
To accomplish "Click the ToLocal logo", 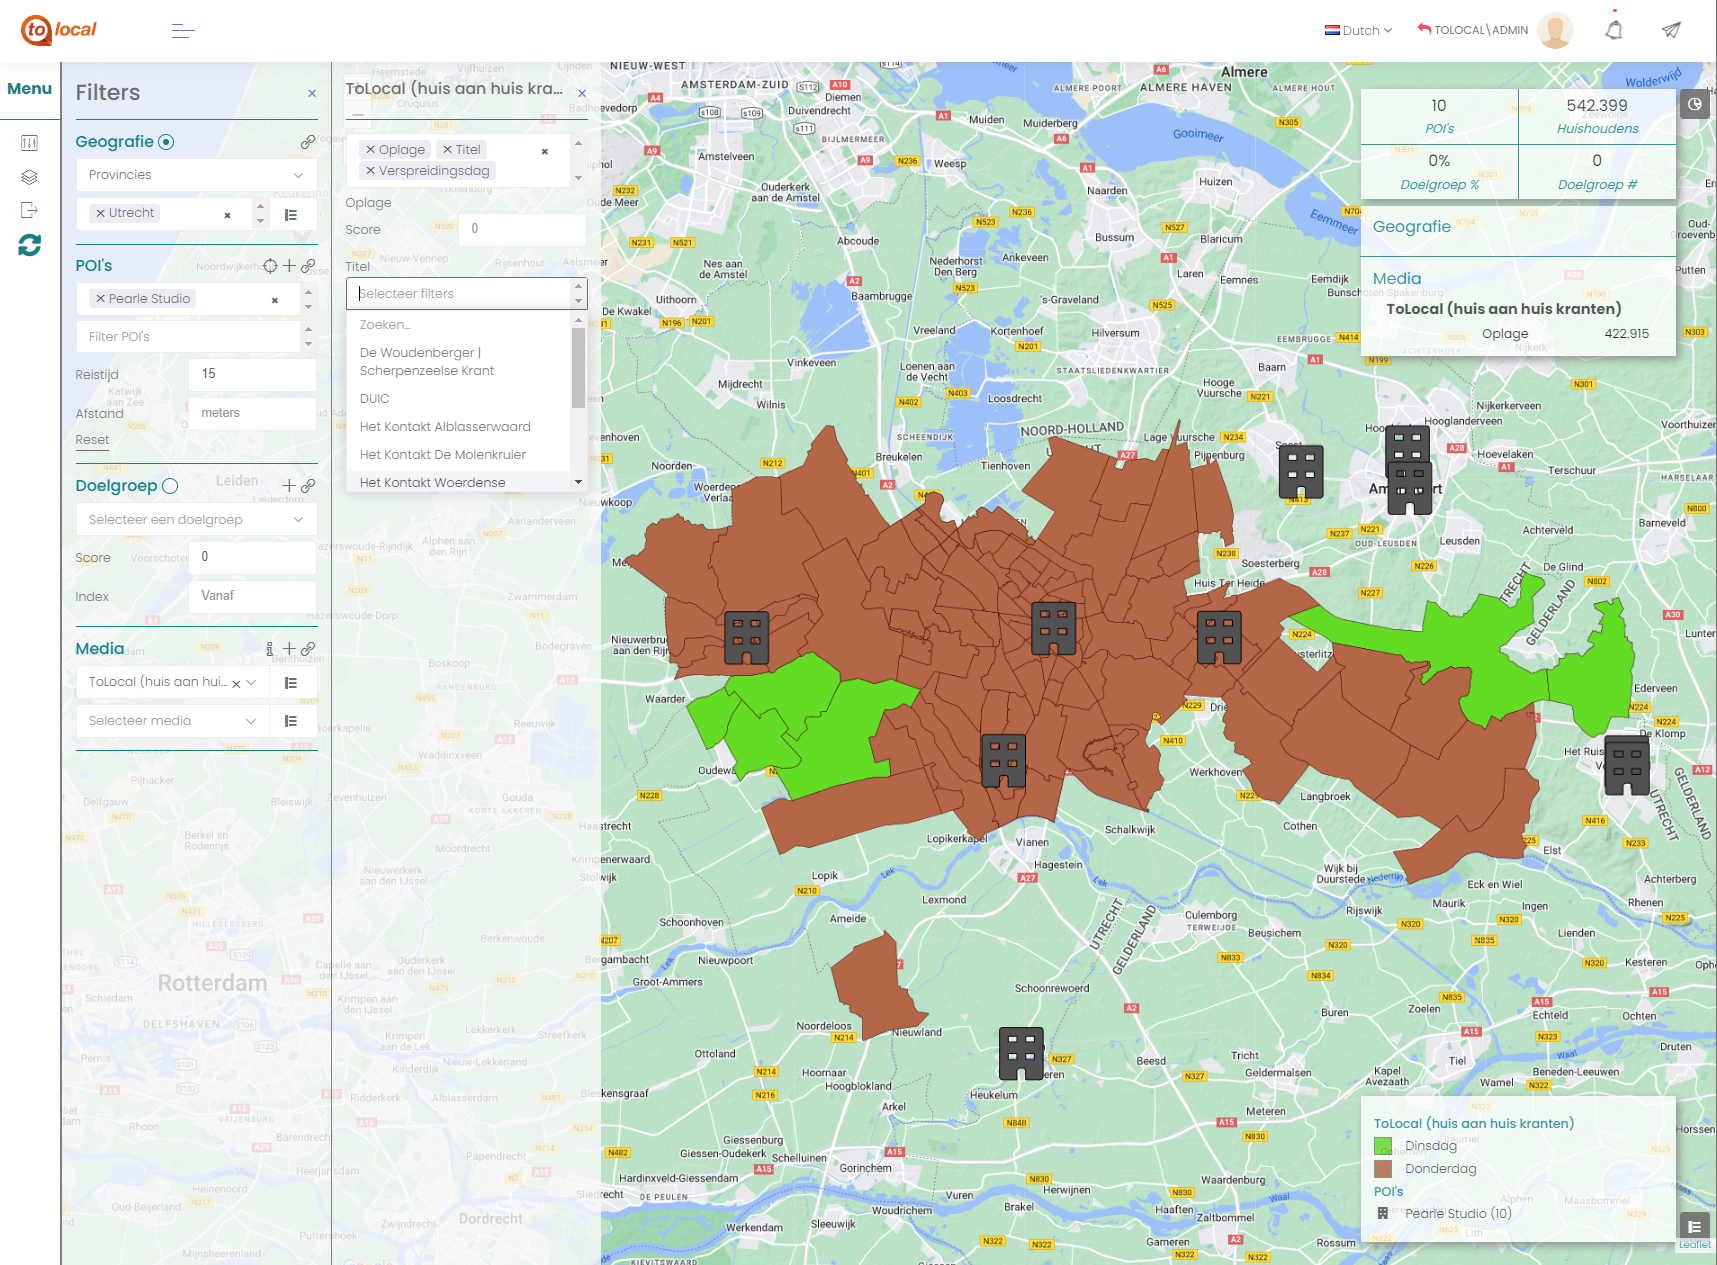I will (x=59, y=30).
